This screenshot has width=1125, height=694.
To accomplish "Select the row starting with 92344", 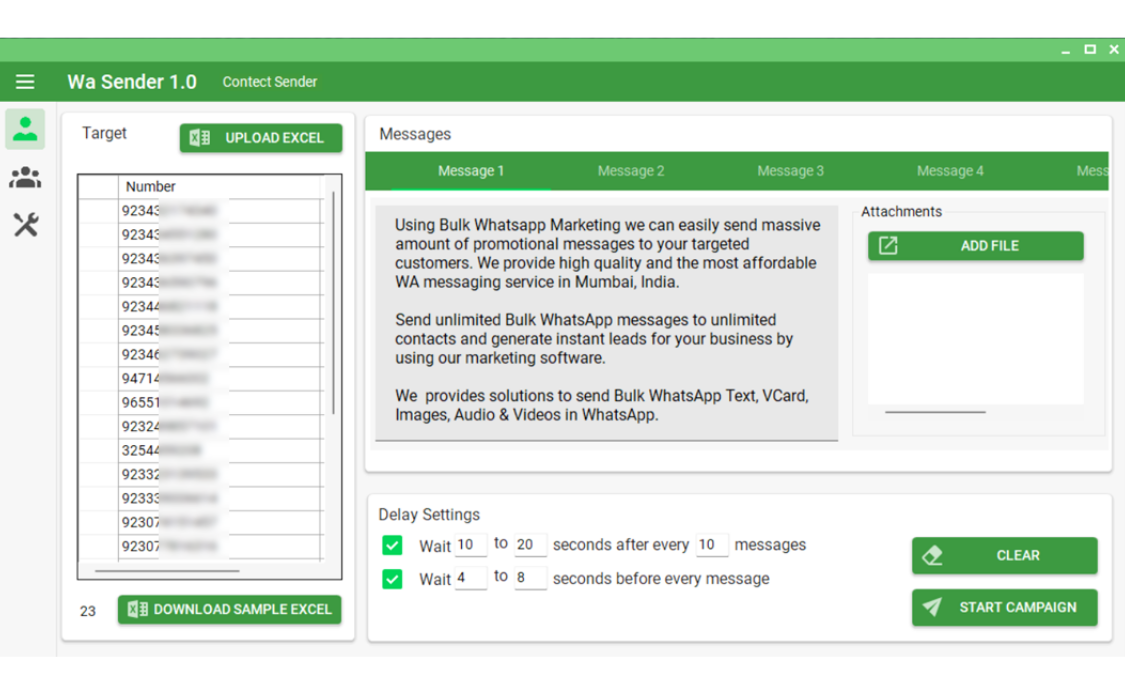I will pos(201,306).
